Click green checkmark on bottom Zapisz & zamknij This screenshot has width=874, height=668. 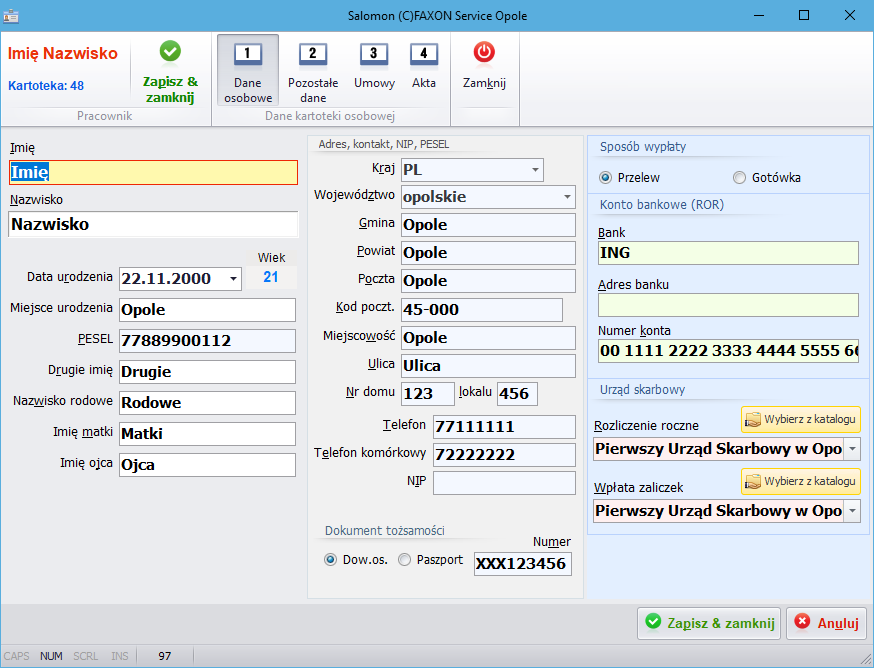click(x=653, y=621)
